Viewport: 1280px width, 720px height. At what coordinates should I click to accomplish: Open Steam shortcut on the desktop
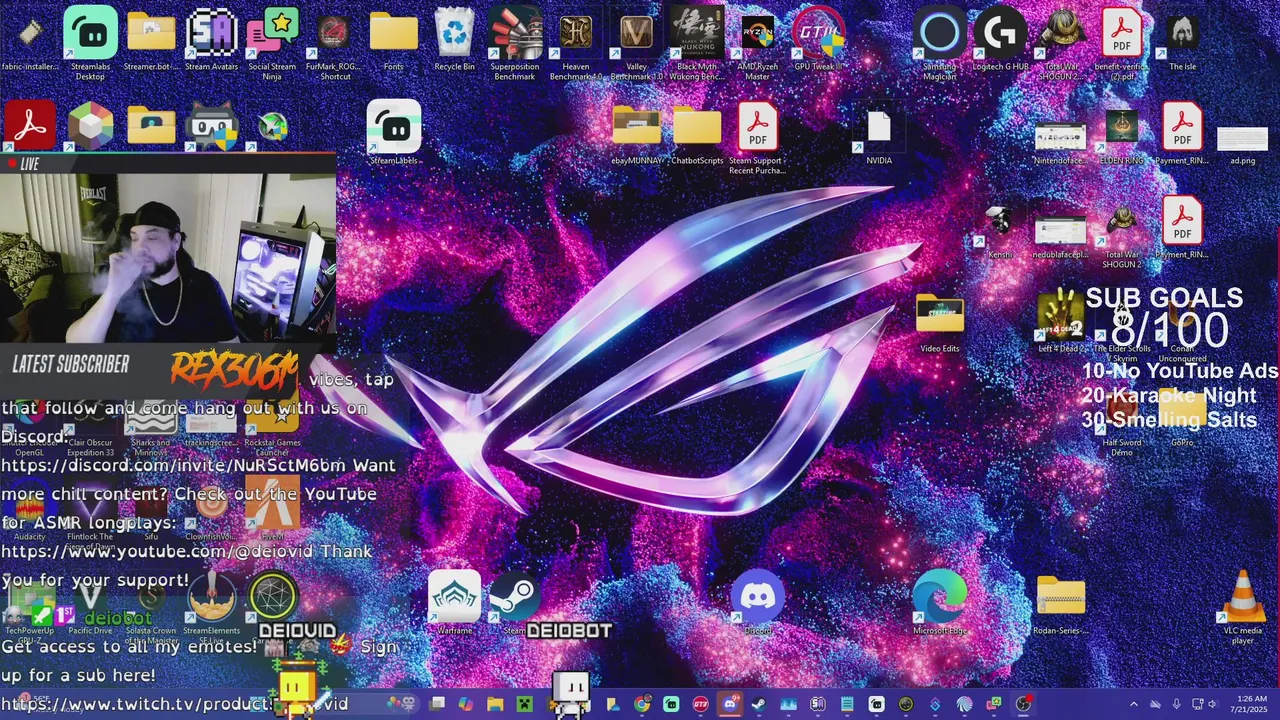pyautogui.click(x=514, y=602)
